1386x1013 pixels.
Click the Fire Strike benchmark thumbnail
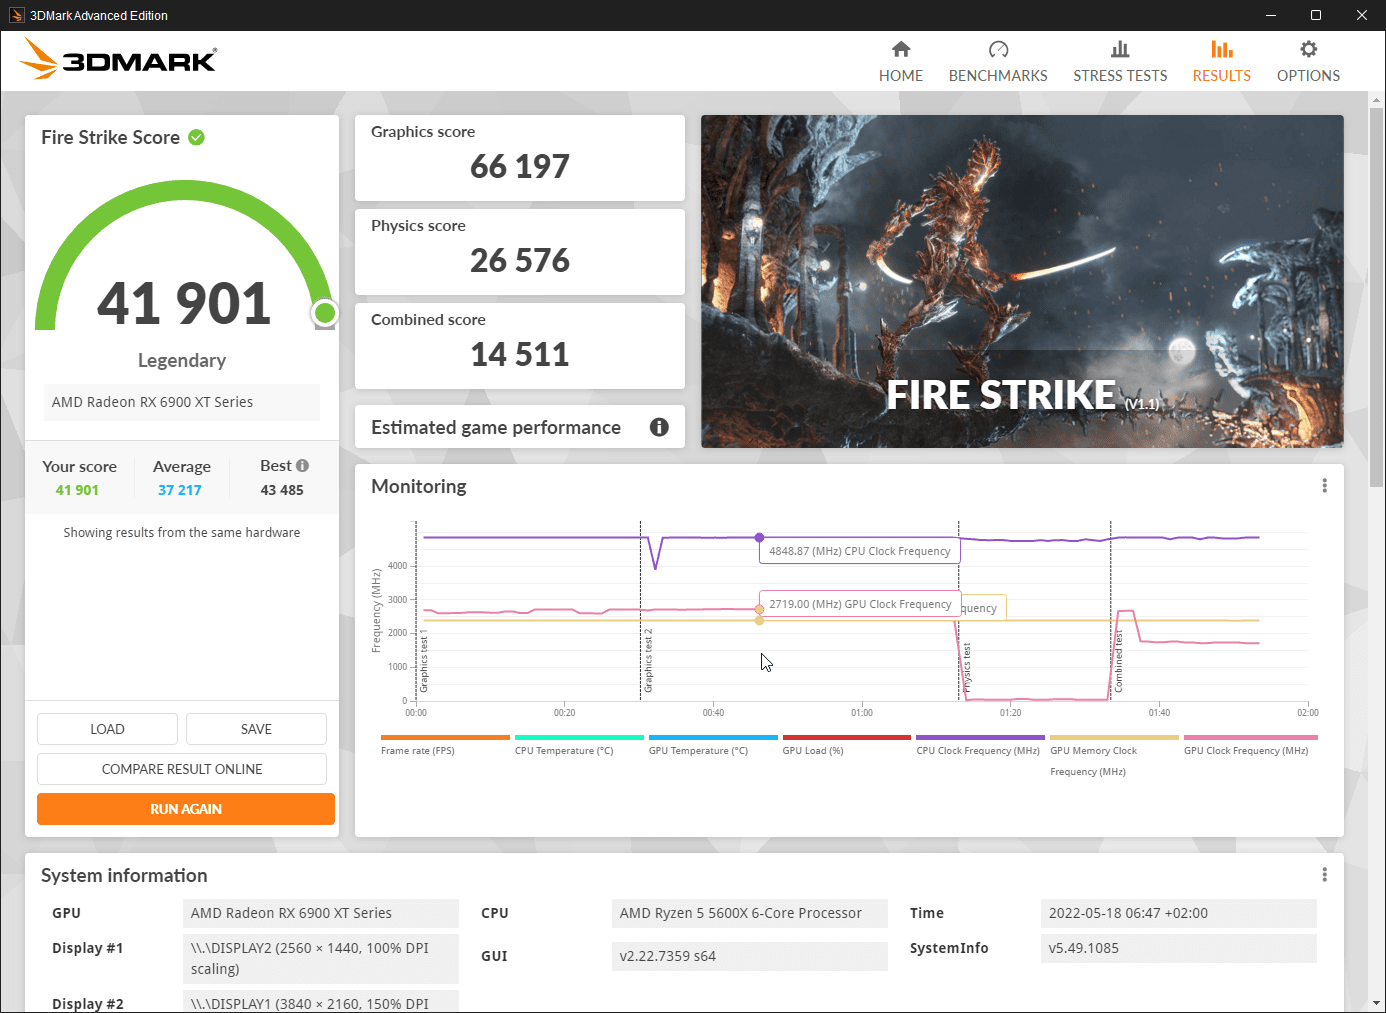tap(1022, 281)
